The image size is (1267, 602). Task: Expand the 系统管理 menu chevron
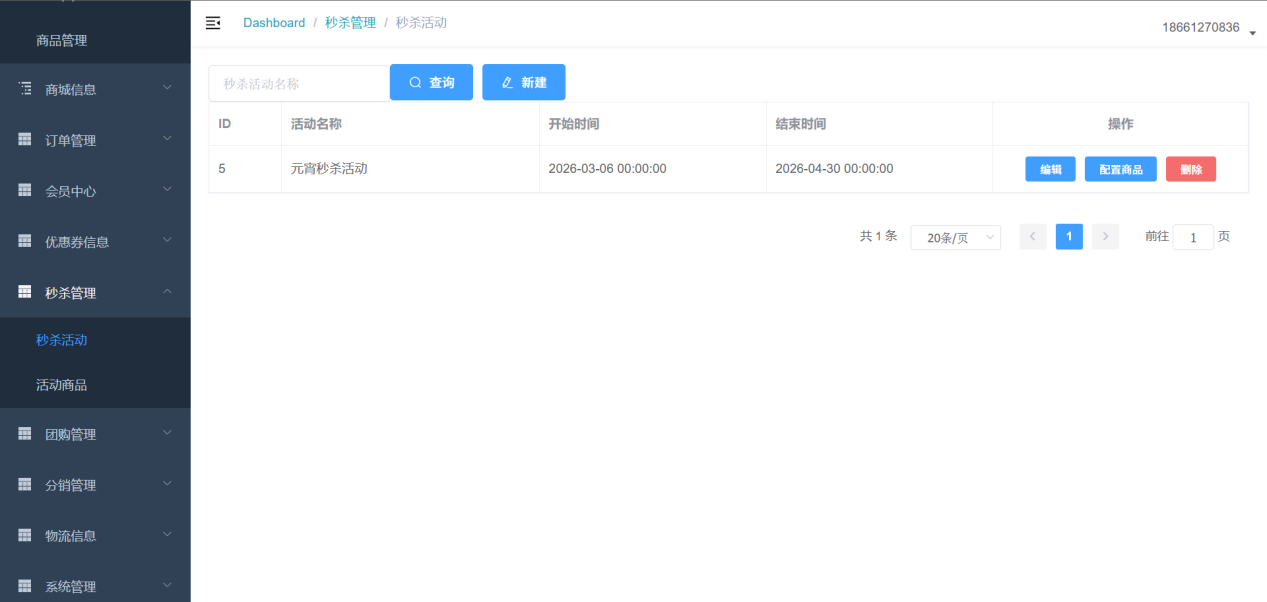(167, 585)
